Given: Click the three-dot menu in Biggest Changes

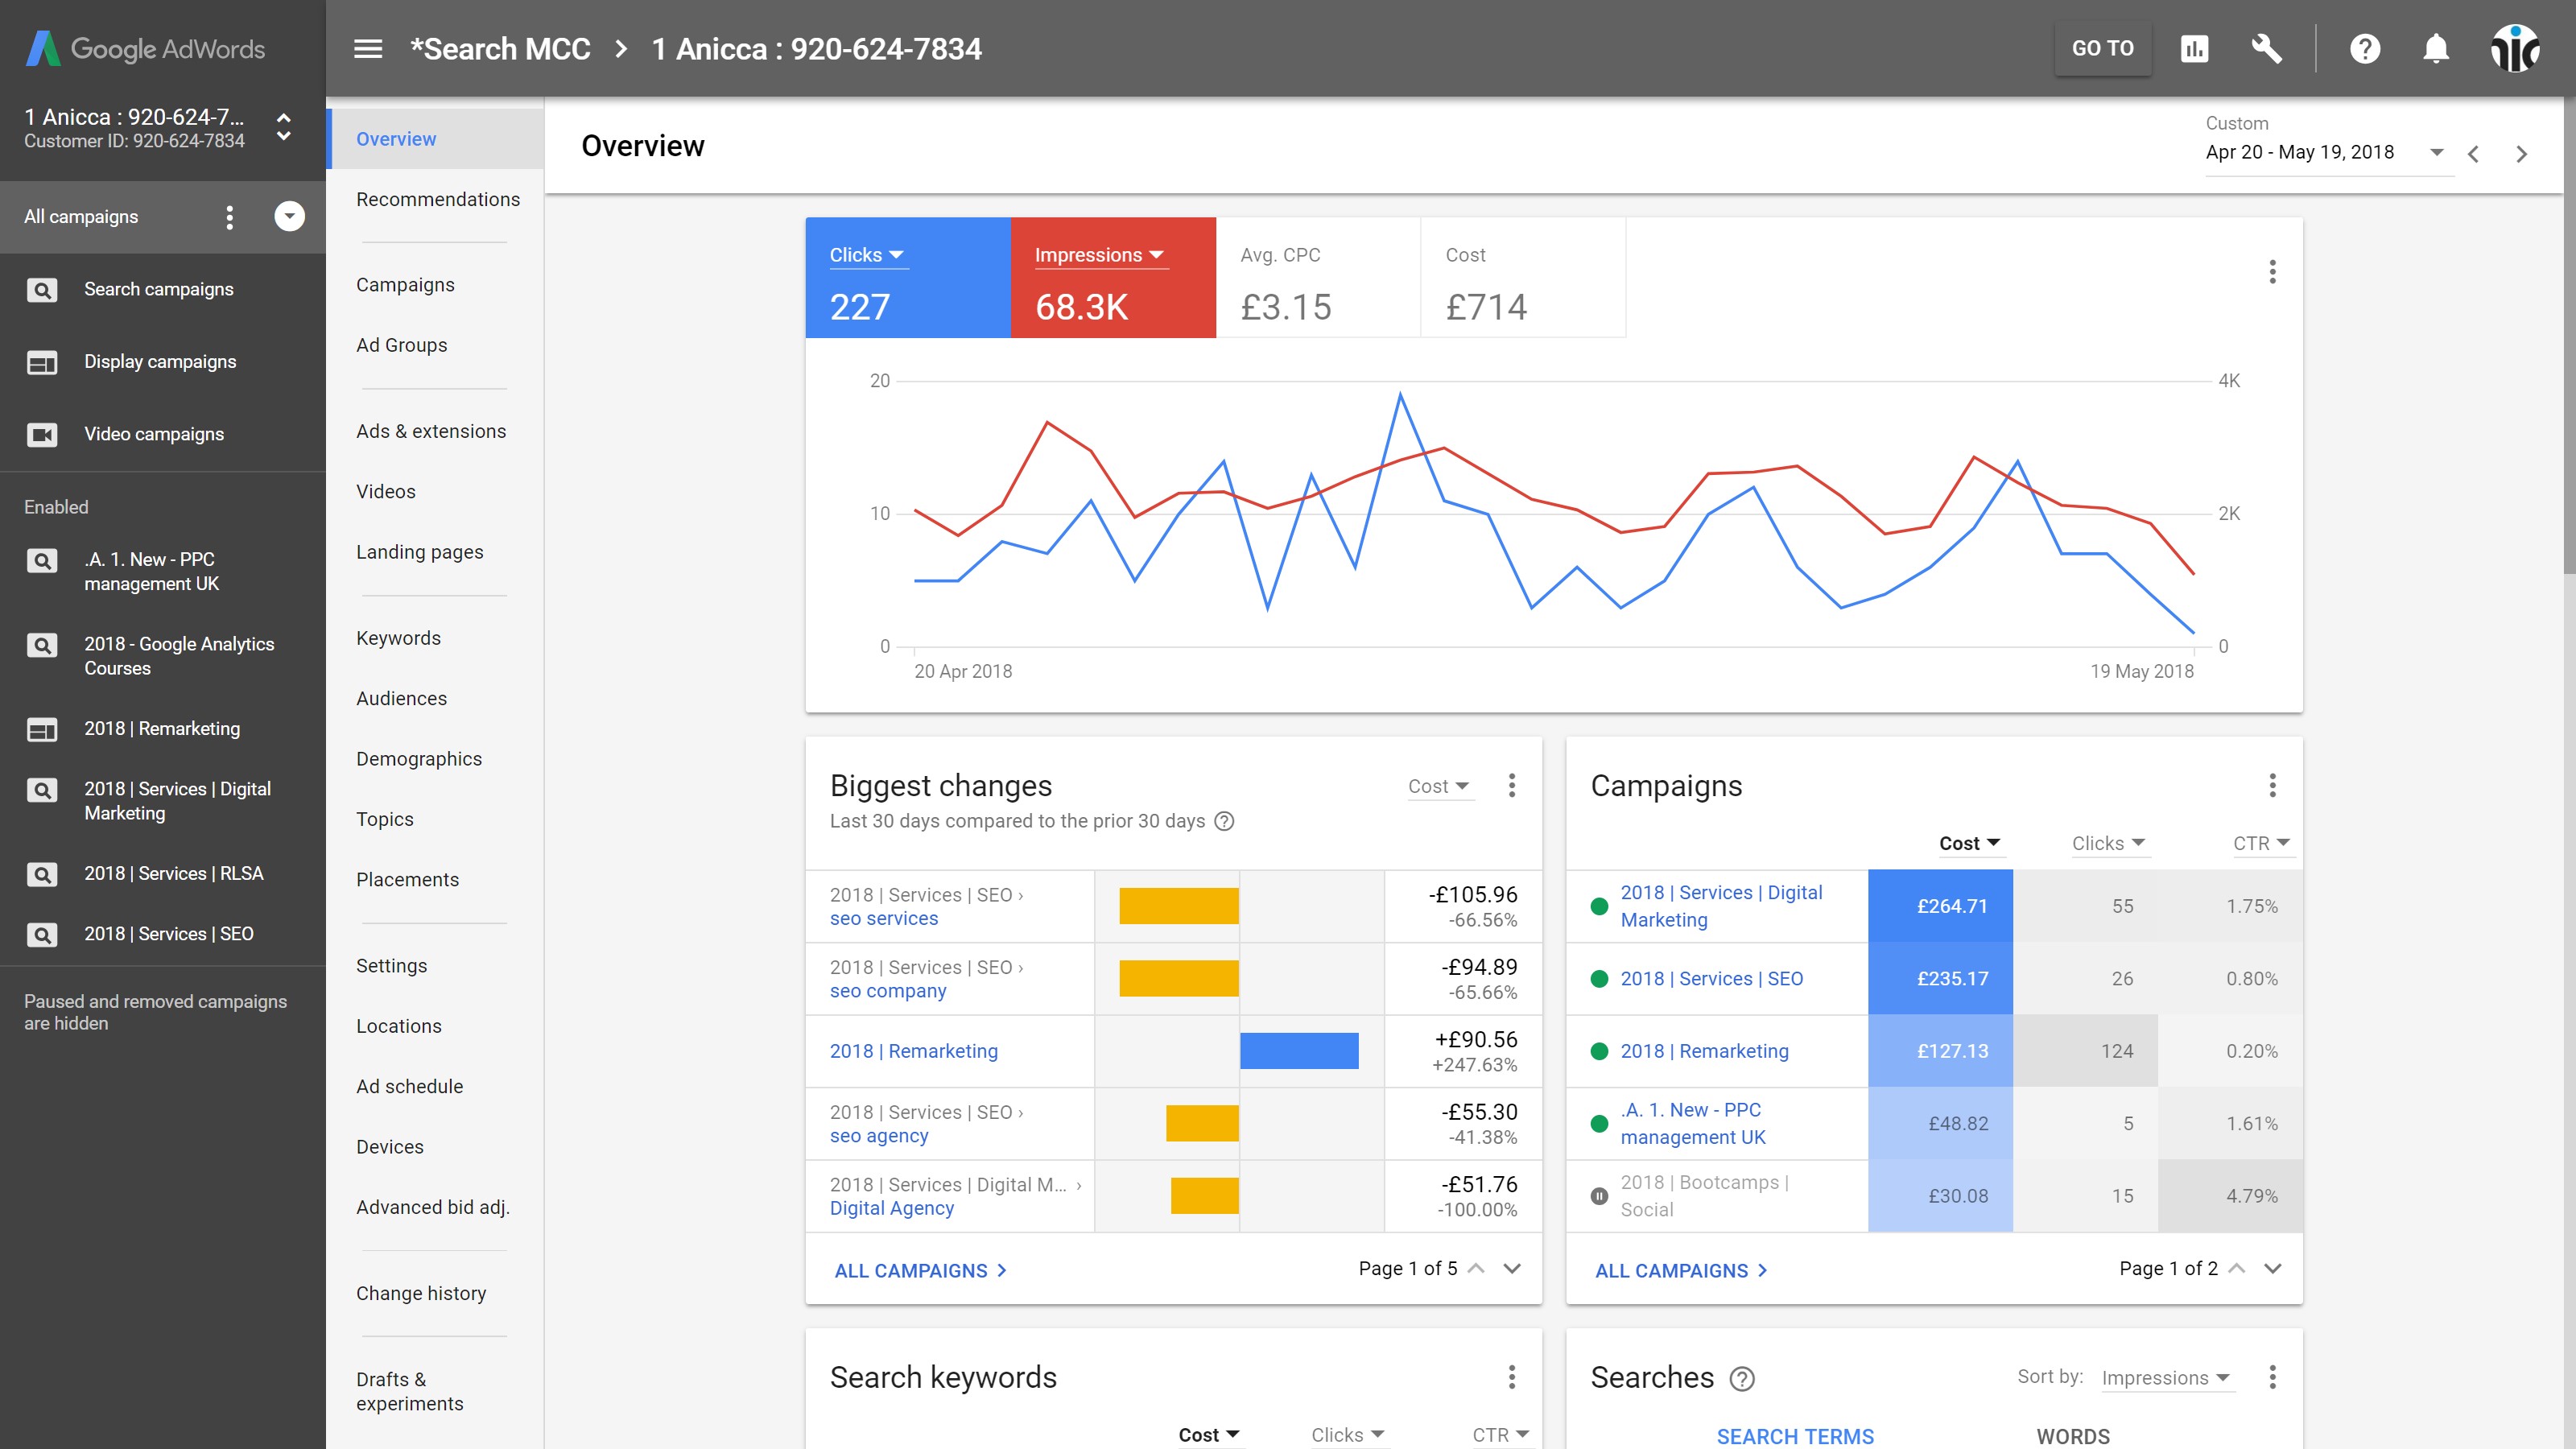Looking at the screenshot, I should tap(1511, 786).
